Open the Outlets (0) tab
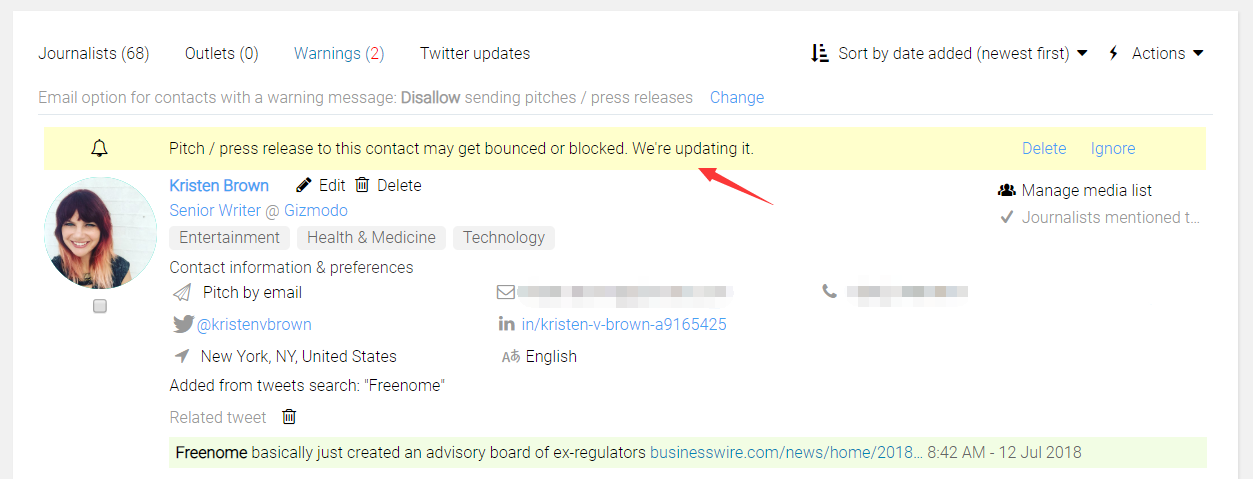Image resolution: width=1253 pixels, height=479 pixels. click(x=222, y=53)
